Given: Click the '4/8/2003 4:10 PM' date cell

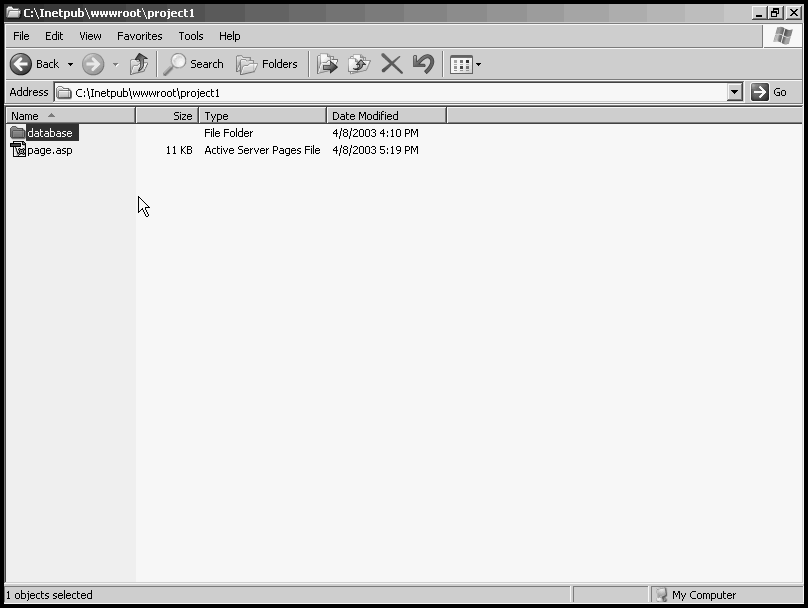Looking at the screenshot, I should pyautogui.click(x=375, y=133).
